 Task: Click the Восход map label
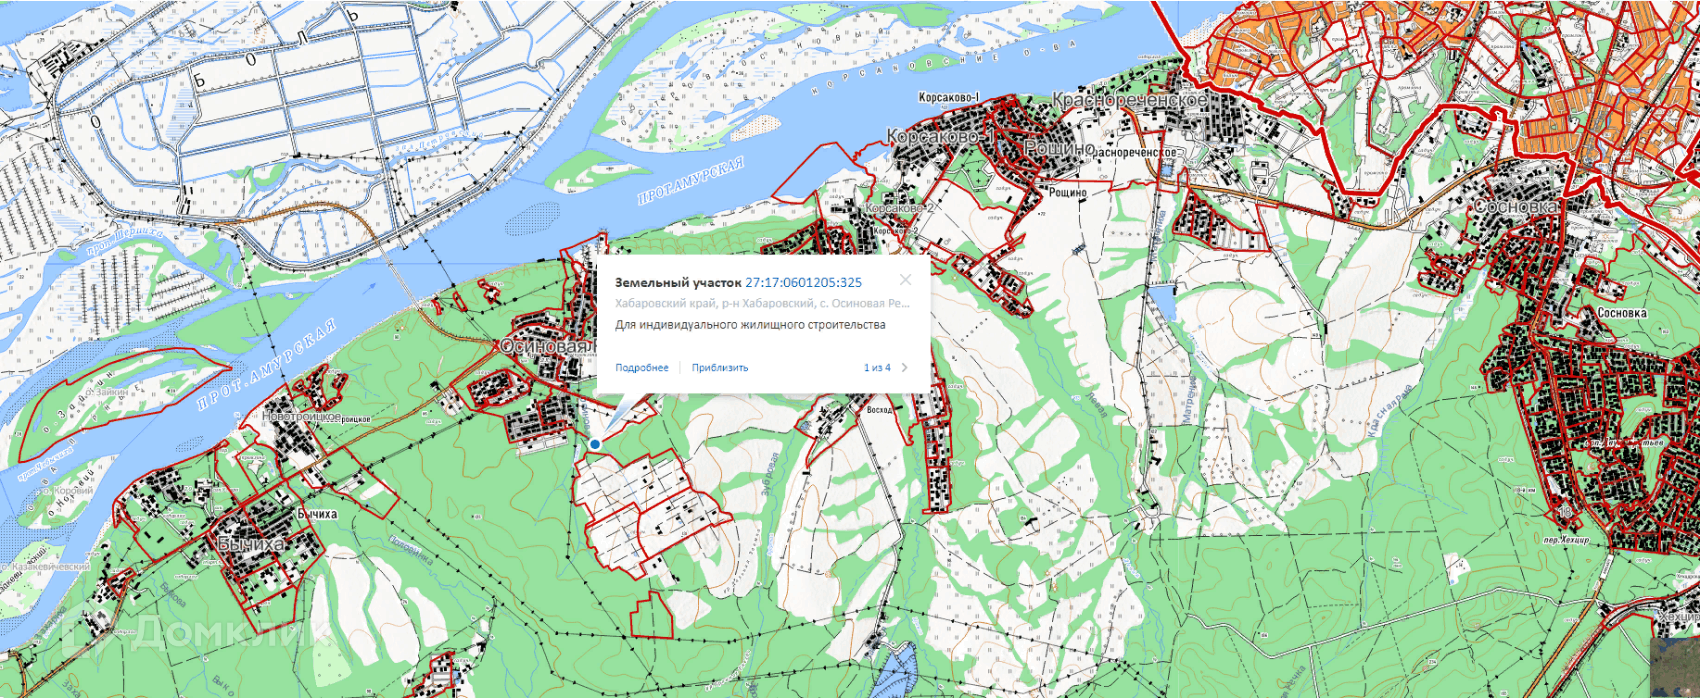[879, 410]
